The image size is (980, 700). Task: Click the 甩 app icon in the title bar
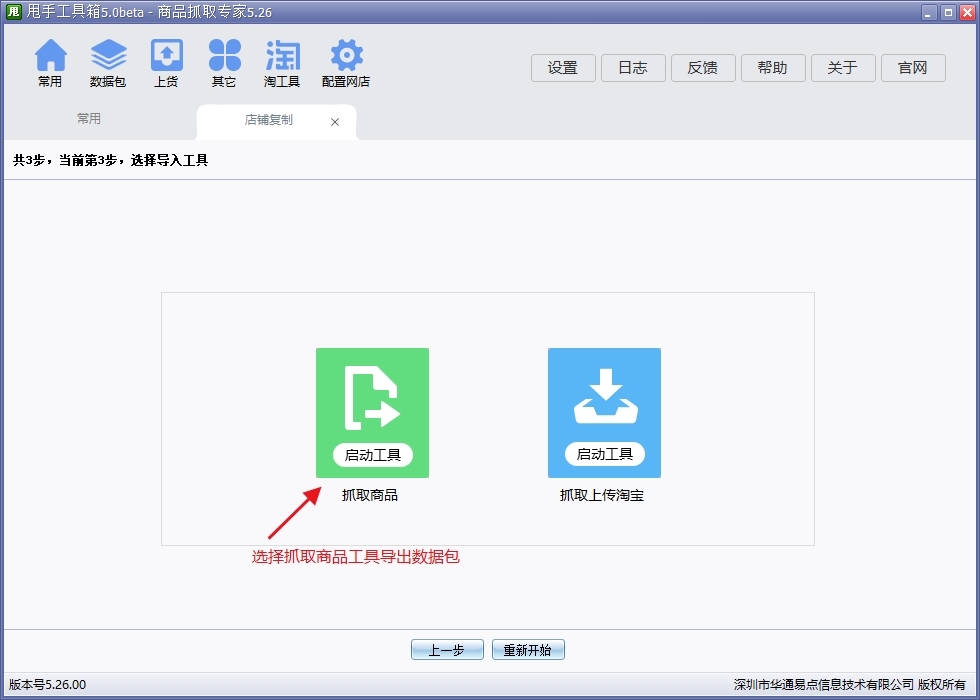(13, 12)
